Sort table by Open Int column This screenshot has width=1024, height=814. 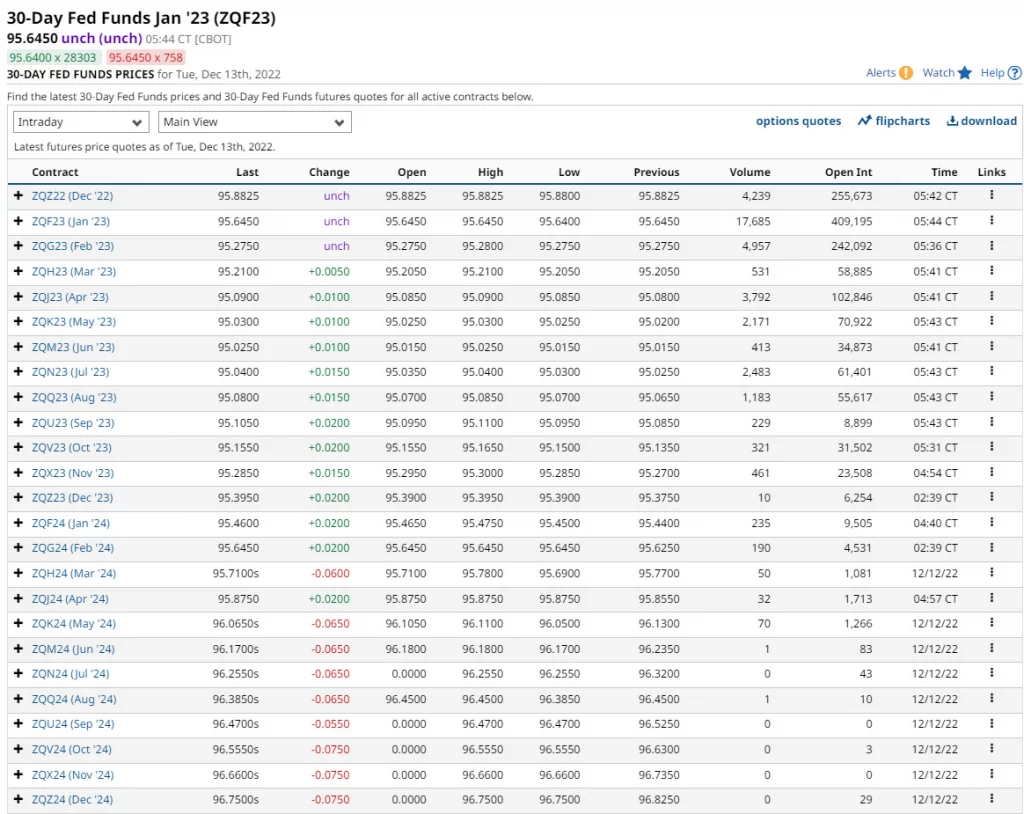(848, 172)
